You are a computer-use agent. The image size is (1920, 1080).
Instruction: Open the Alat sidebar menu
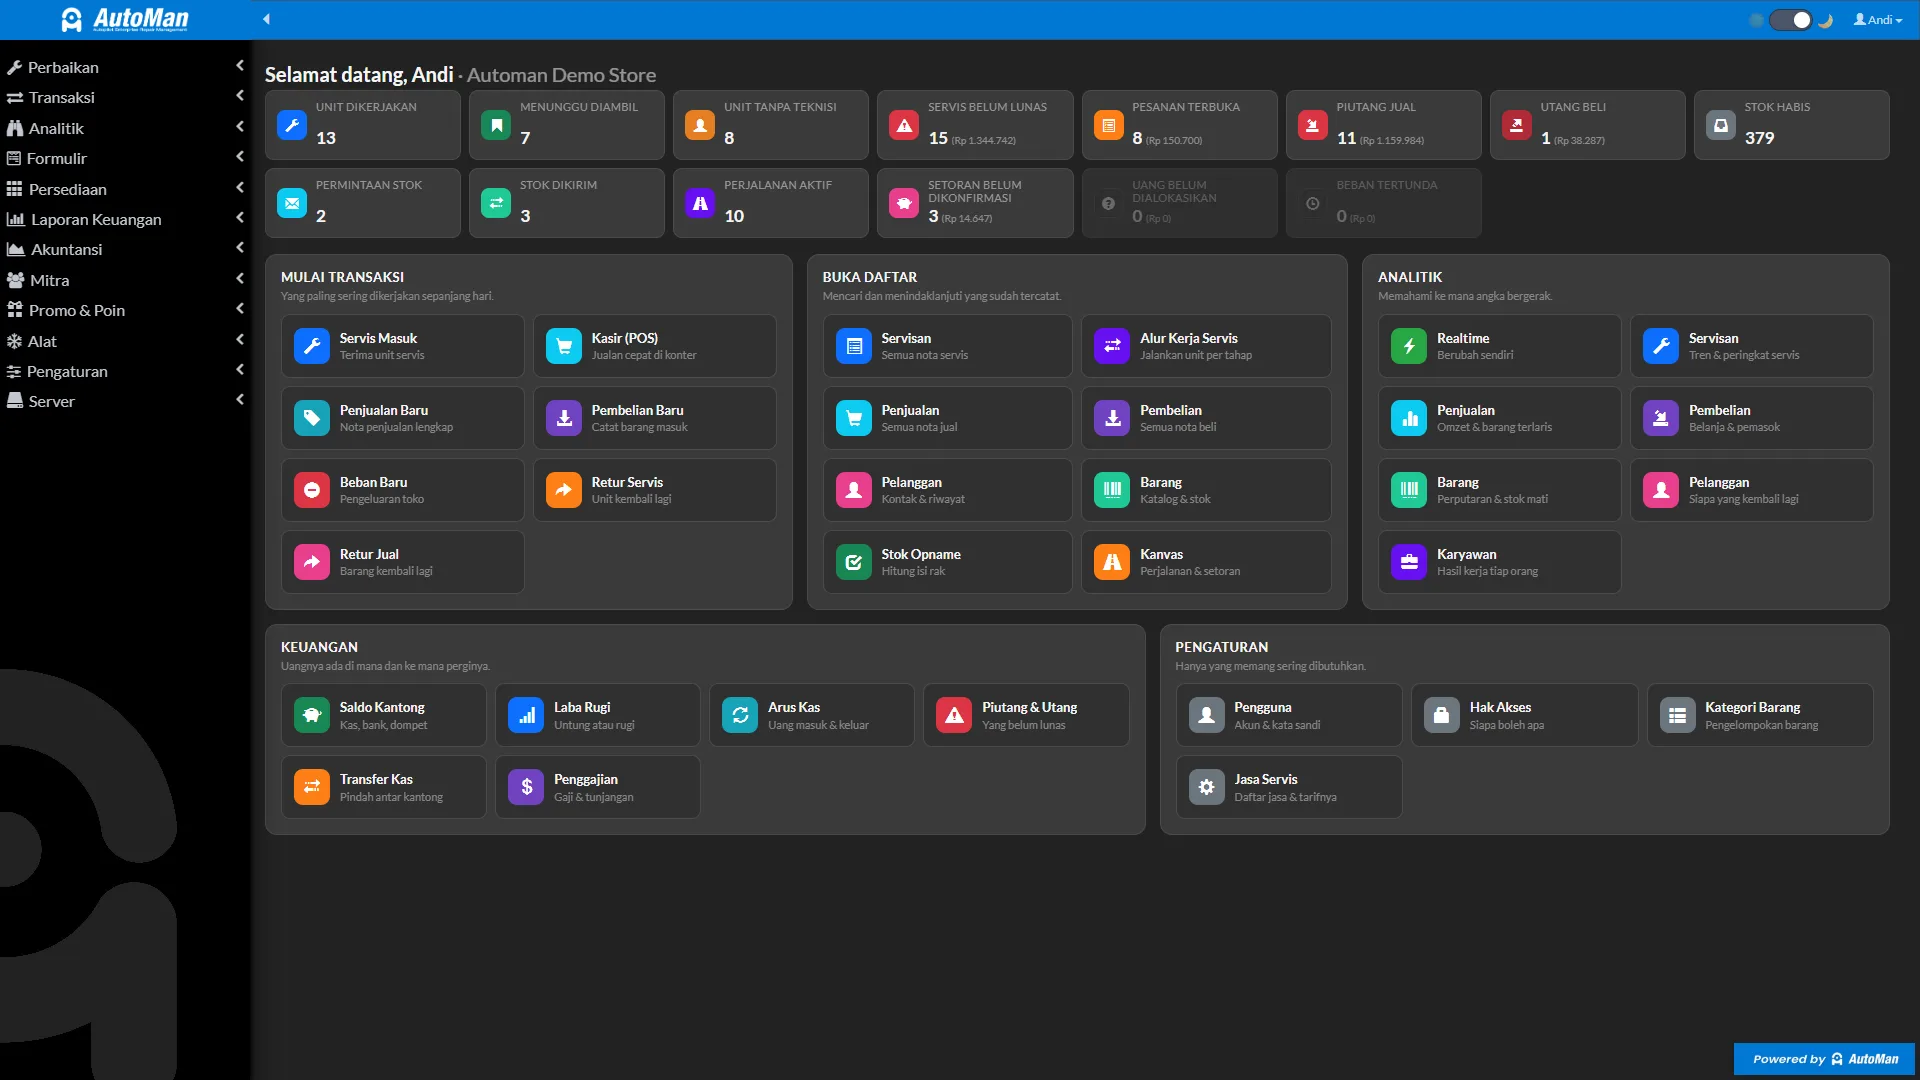(x=125, y=341)
